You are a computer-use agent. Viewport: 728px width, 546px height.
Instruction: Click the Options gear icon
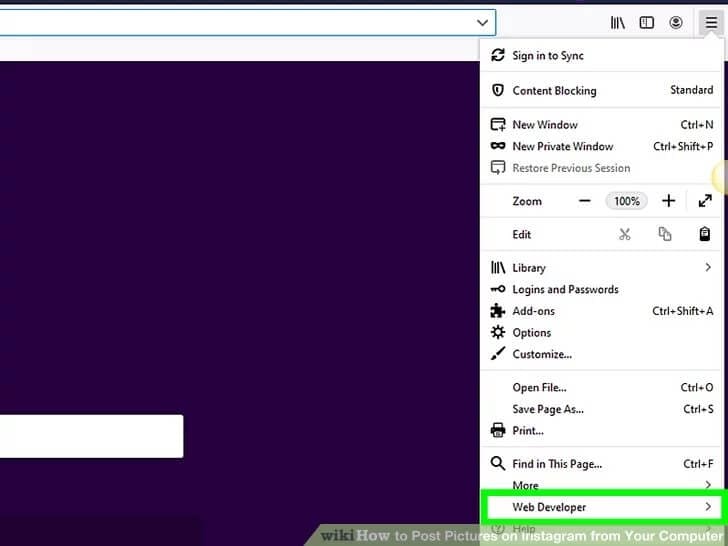pos(498,332)
